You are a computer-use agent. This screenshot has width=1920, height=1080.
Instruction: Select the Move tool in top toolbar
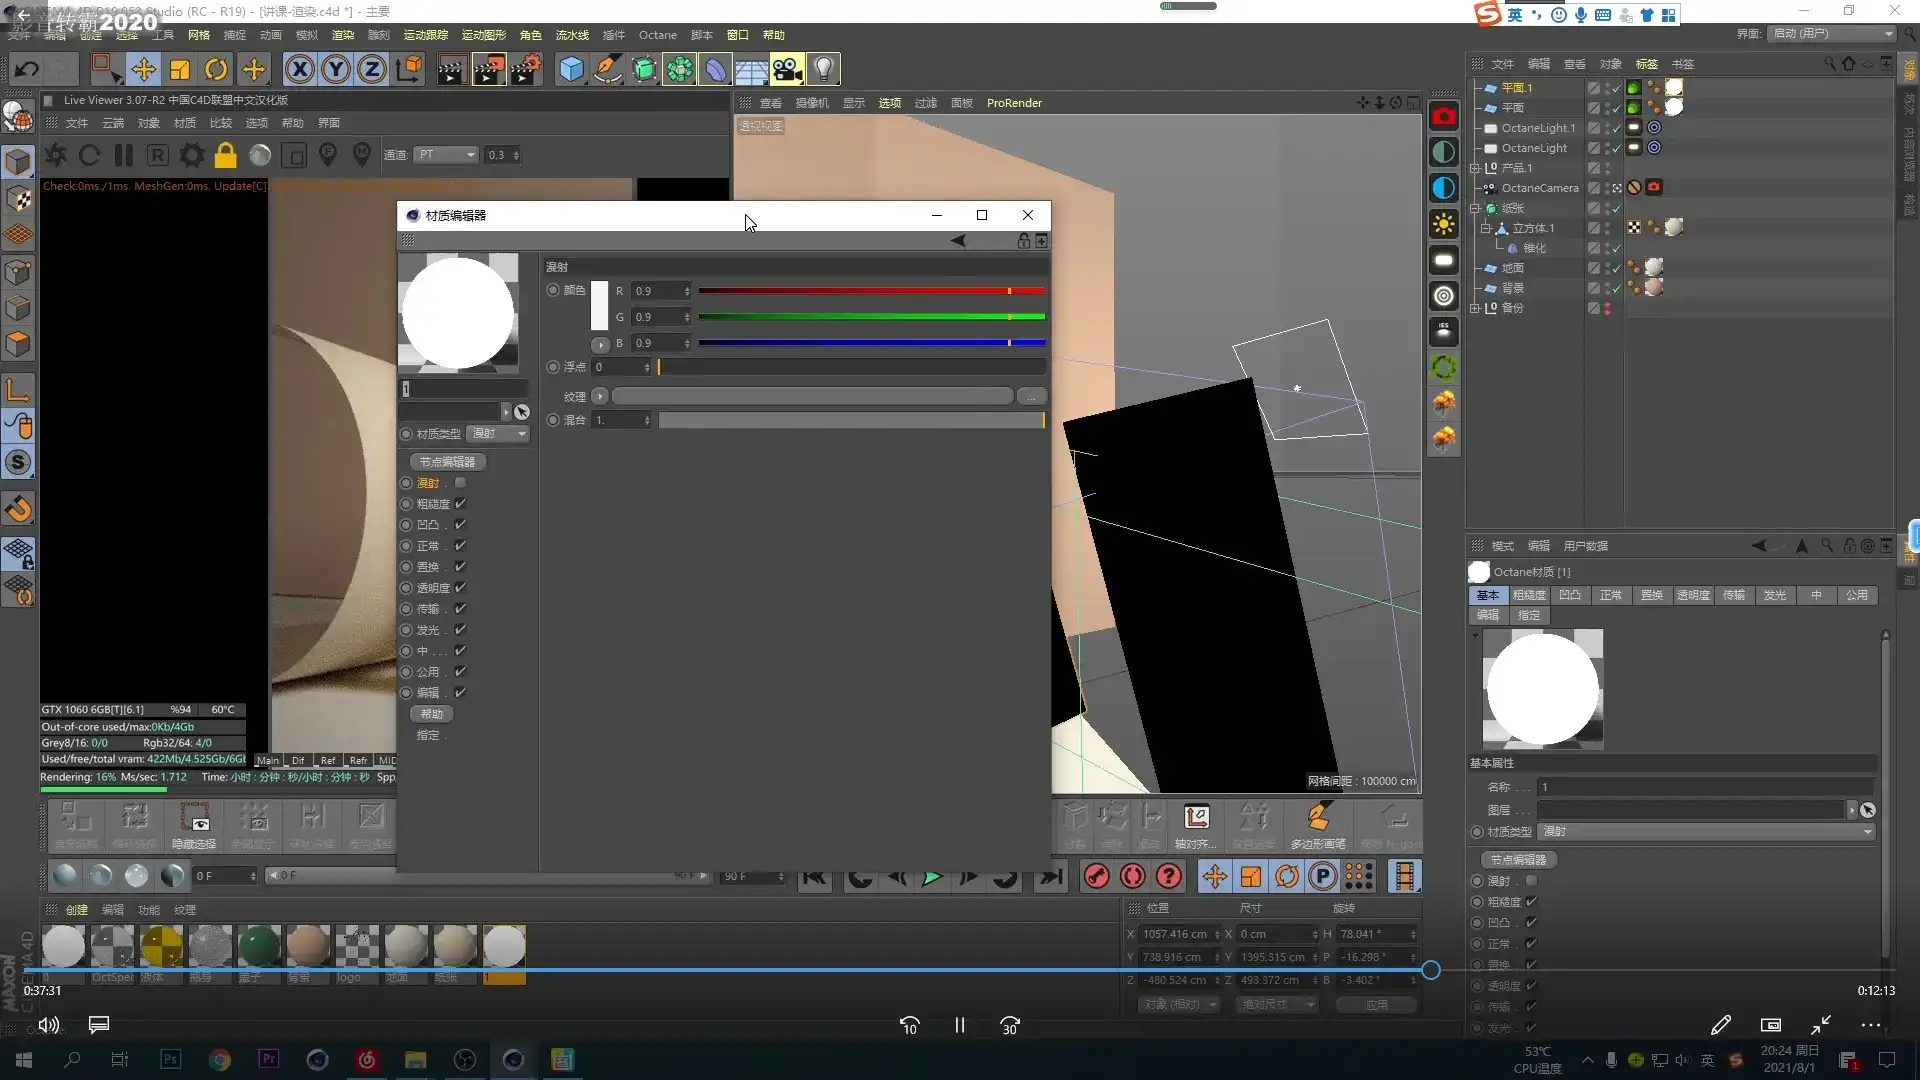coord(143,69)
